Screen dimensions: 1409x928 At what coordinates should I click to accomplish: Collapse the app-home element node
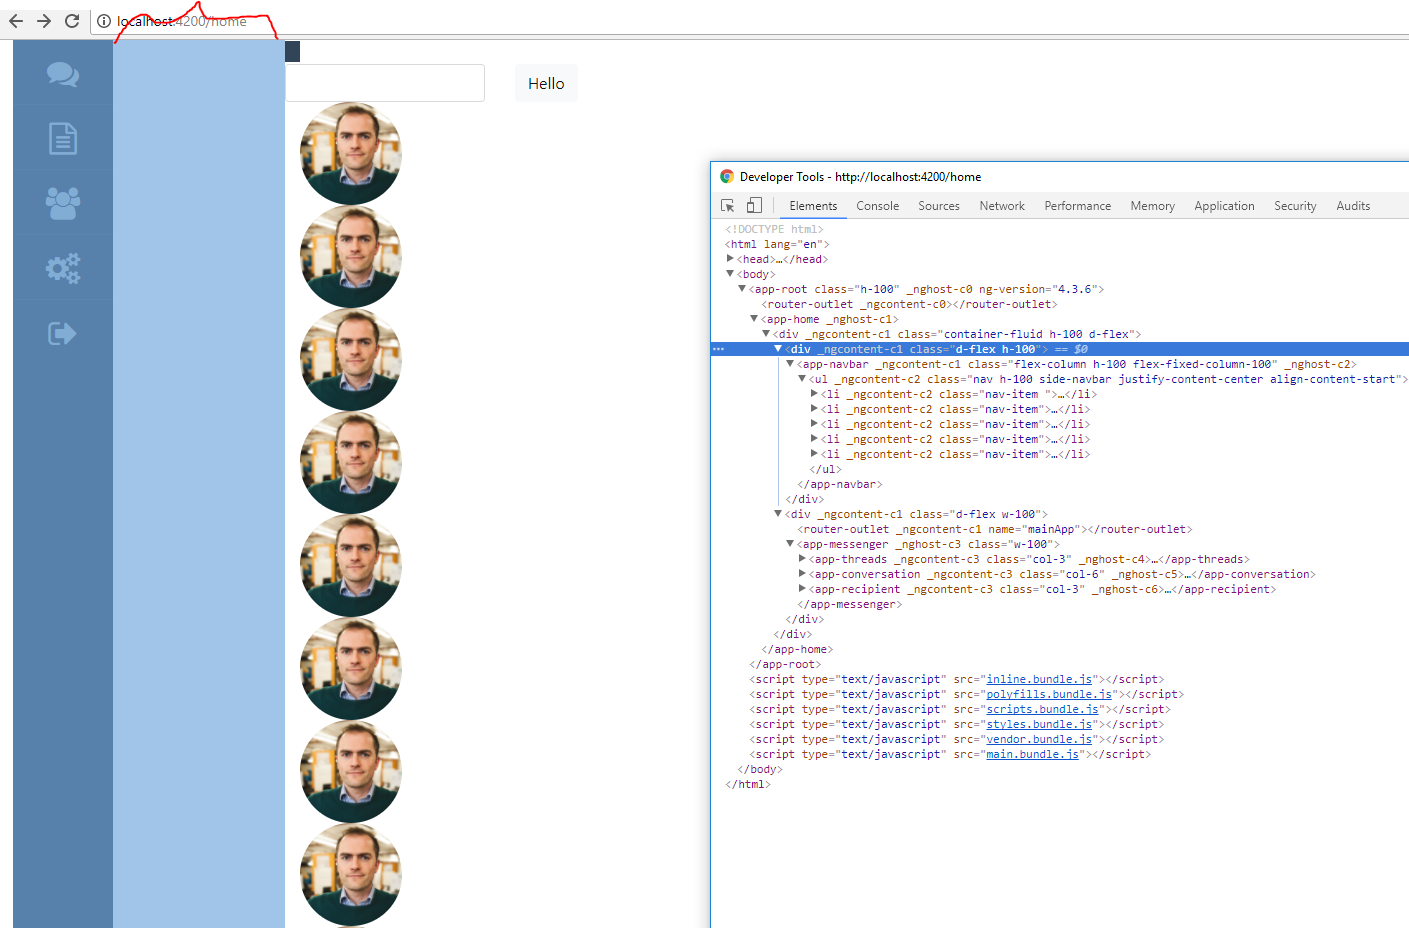(x=754, y=319)
